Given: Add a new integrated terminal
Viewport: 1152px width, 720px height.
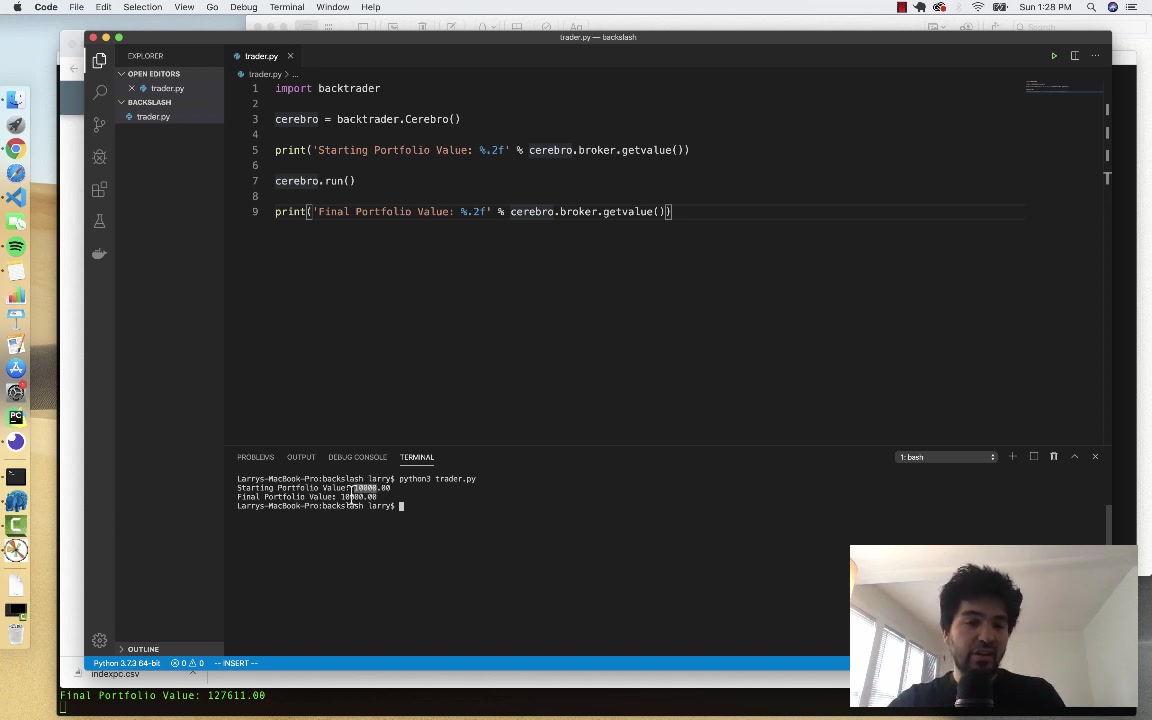Looking at the screenshot, I should (x=1012, y=456).
